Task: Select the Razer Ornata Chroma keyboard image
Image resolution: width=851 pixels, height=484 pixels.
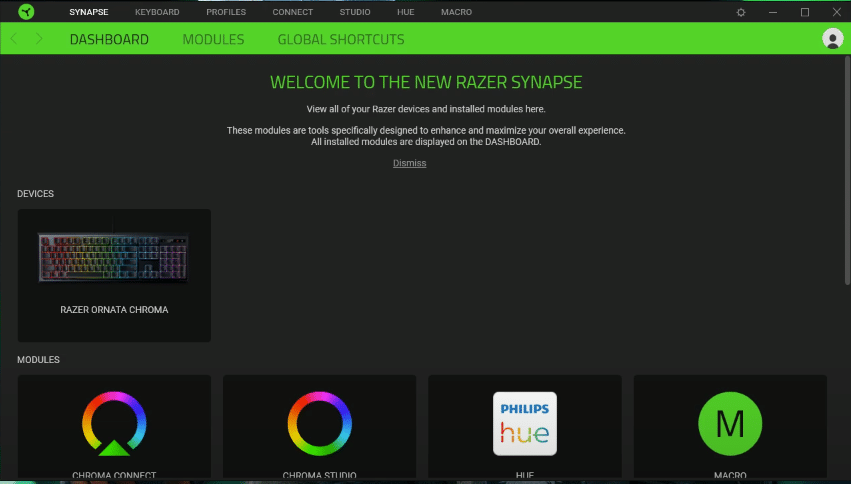Action: click(113, 258)
